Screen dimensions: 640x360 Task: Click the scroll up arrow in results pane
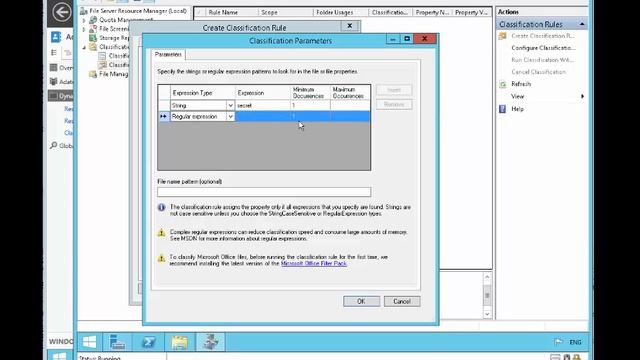pyautogui.click(x=487, y=277)
